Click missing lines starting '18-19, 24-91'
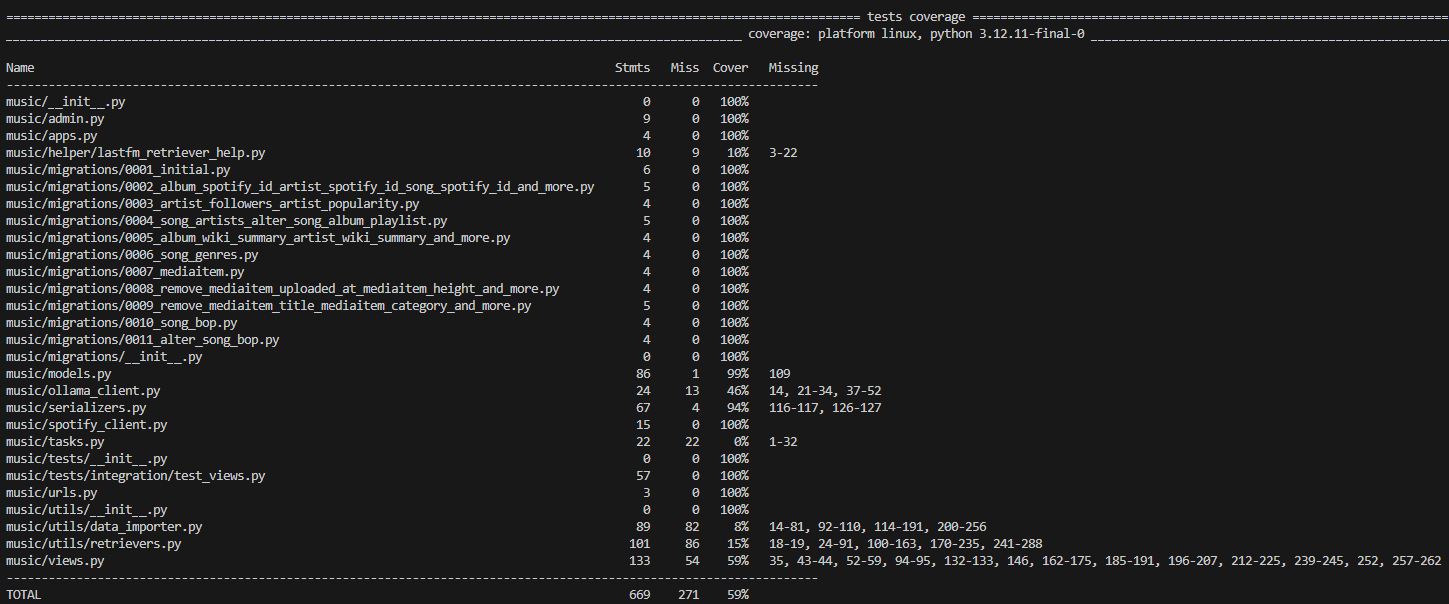This screenshot has width=1449, height=604. coord(905,544)
